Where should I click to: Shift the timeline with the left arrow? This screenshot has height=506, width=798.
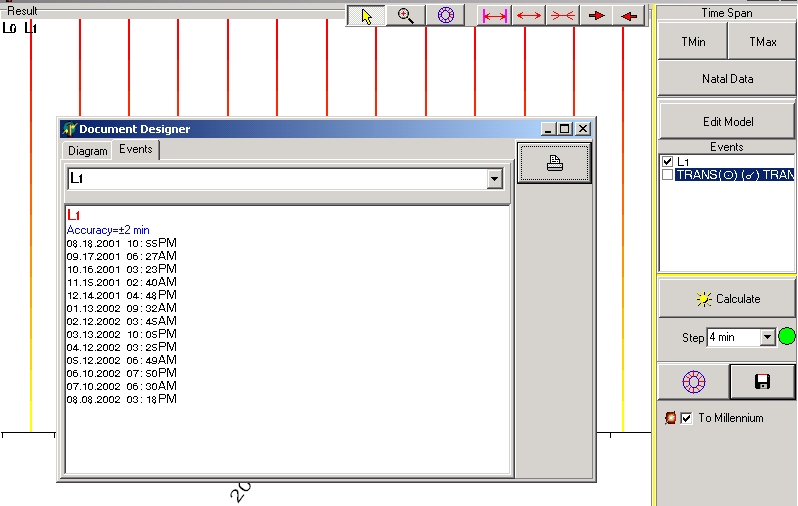click(x=628, y=16)
